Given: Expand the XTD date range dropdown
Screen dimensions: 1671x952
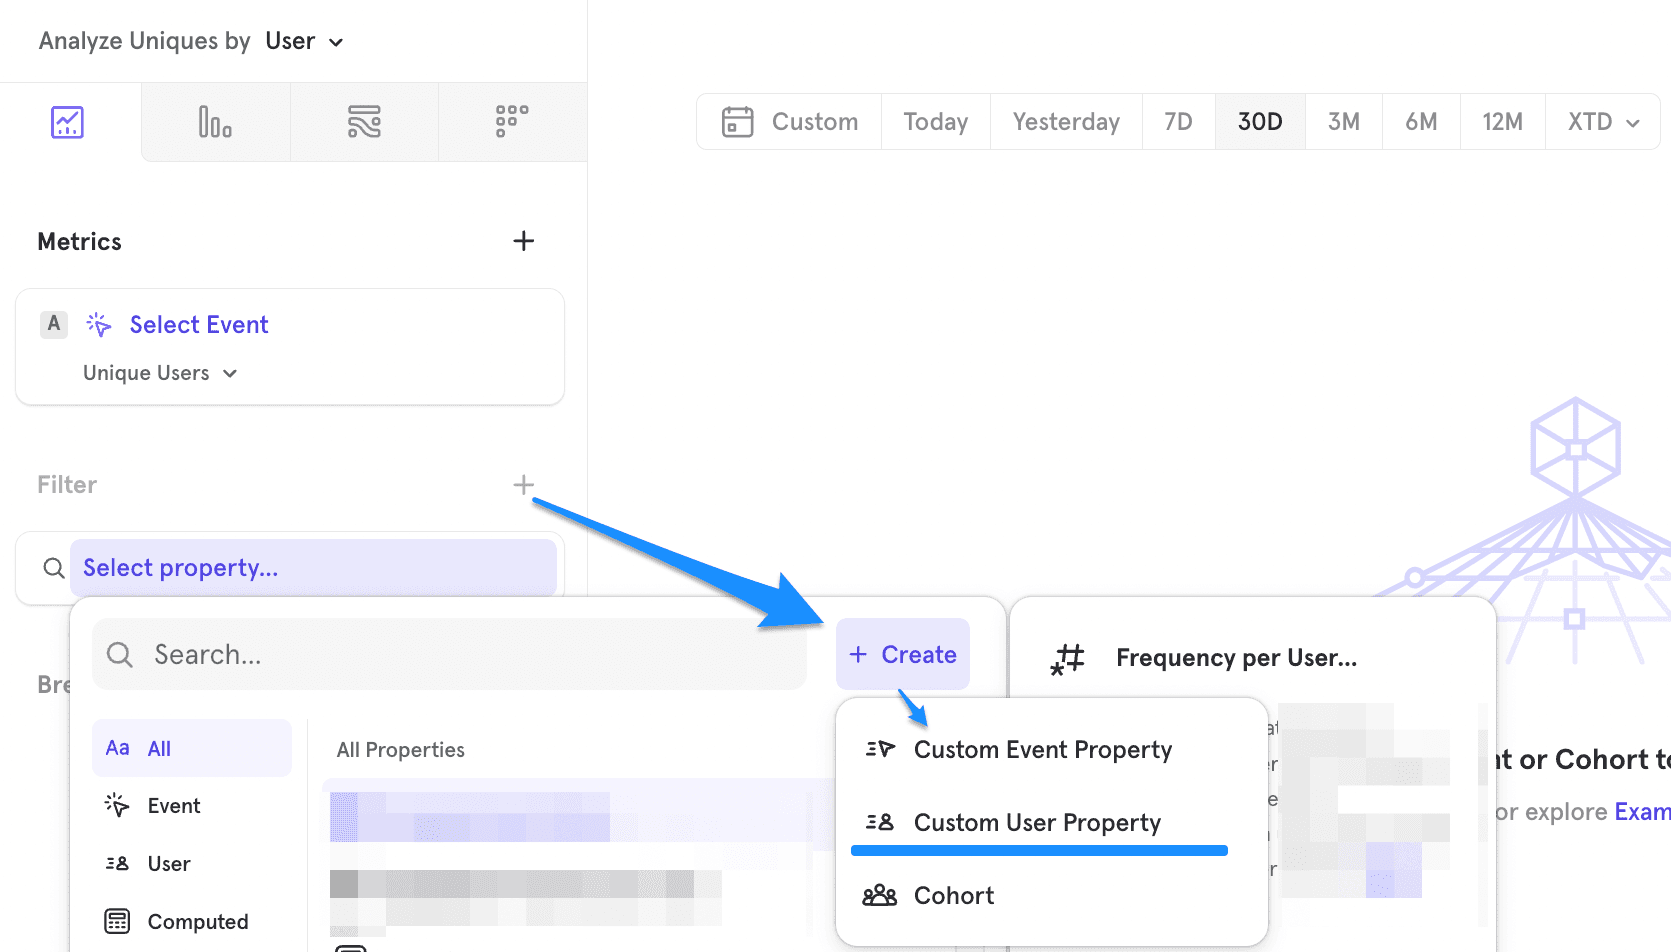Looking at the screenshot, I should click(1602, 122).
